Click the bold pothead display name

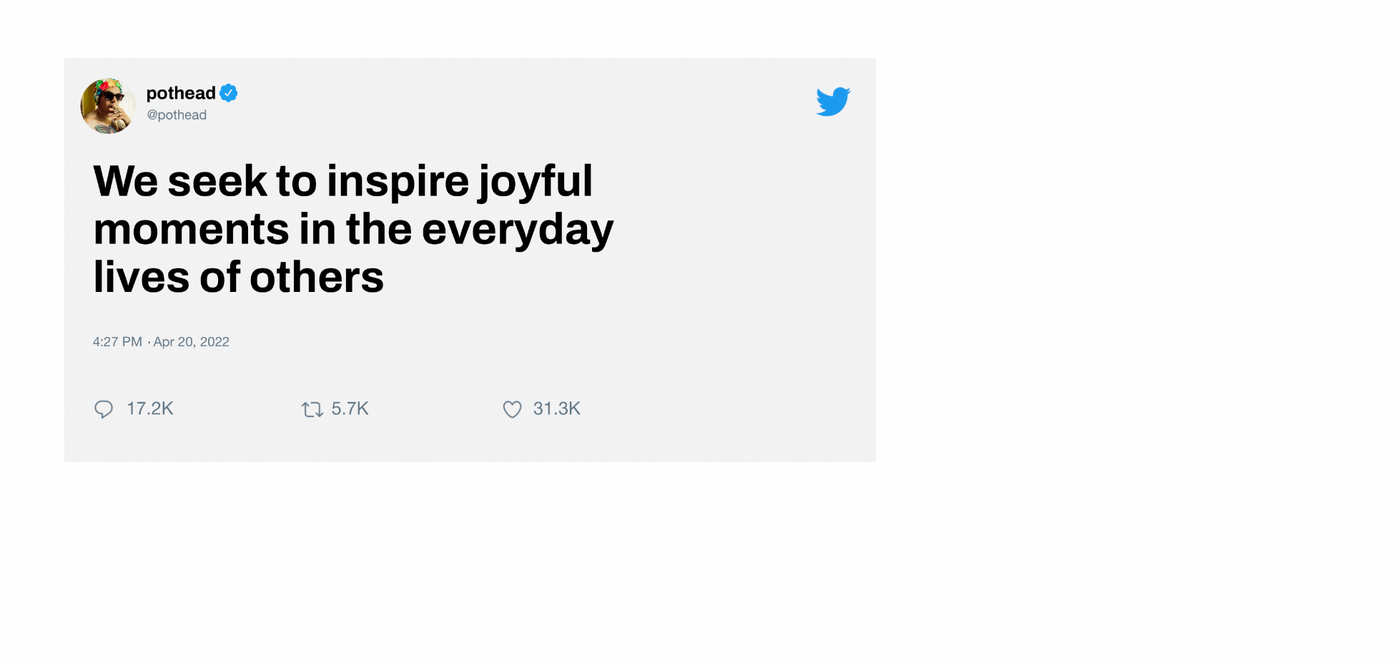tap(181, 93)
